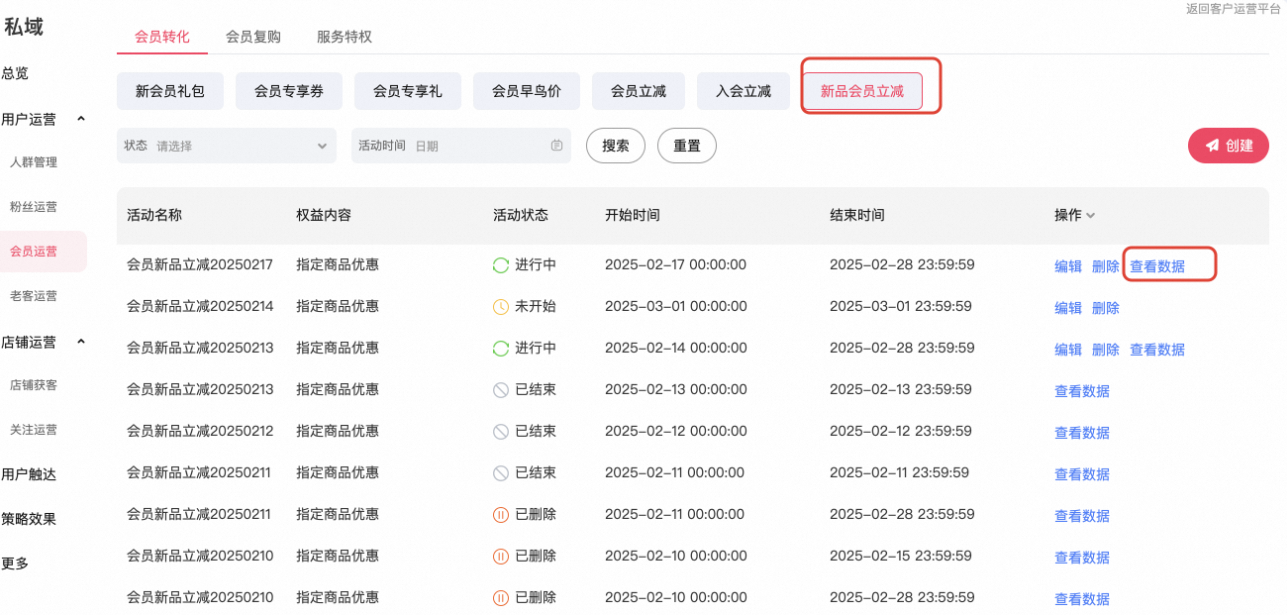Click the 搜索 button

616,146
